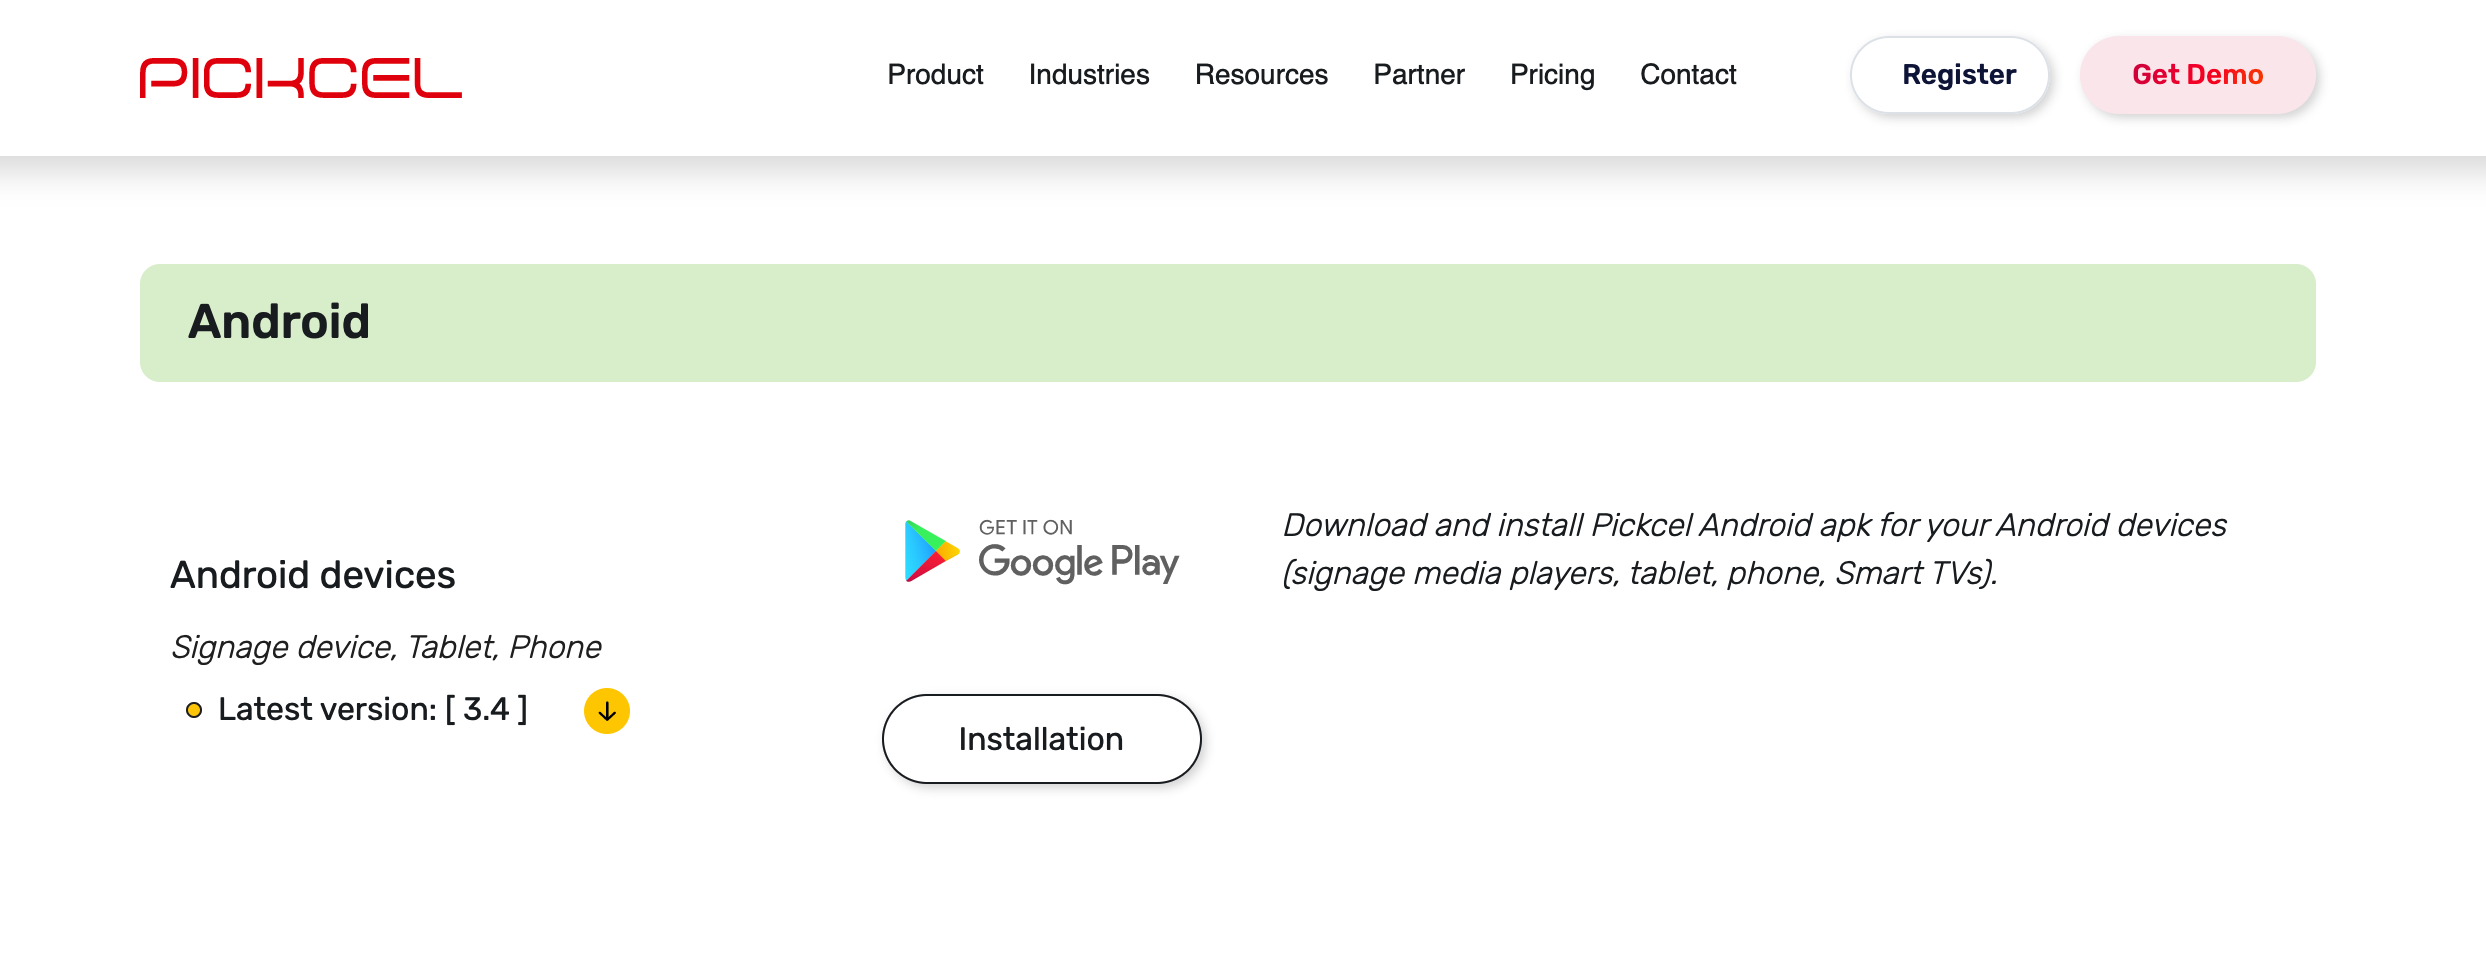
Task: Click the Get it on Google Play badge
Action: coord(1040,549)
